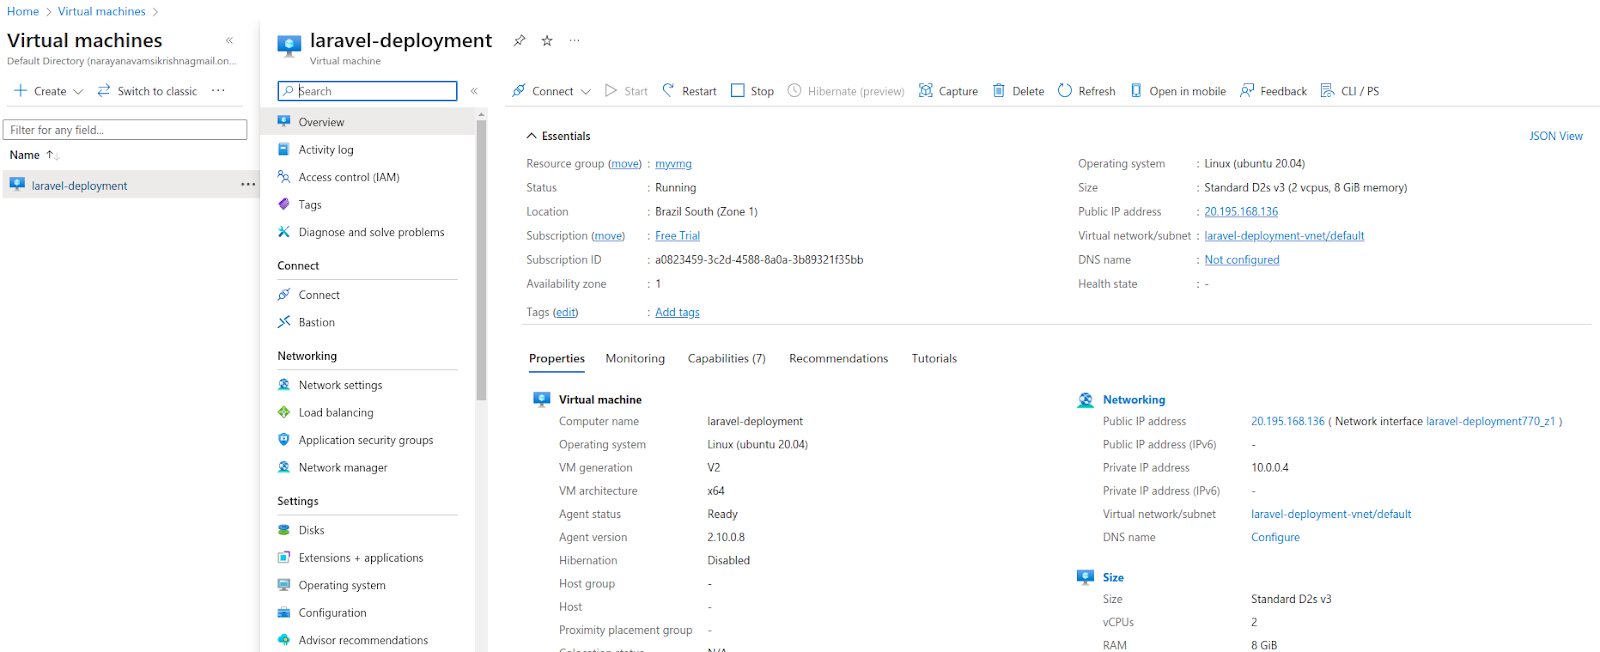This screenshot has width=1600, height=652.
Task: Open Free Trial subscription link
Action: (677, 236)
